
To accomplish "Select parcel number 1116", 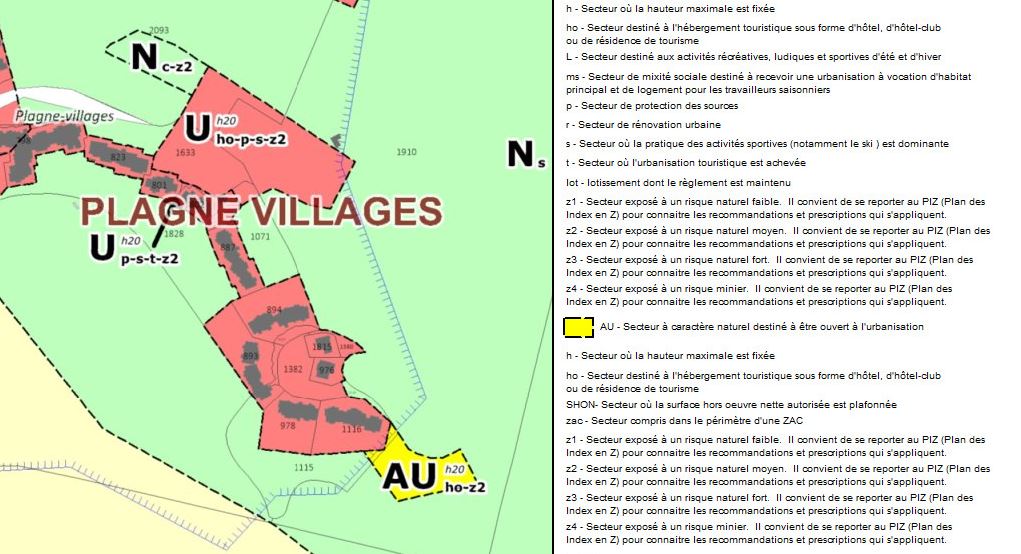I will pyautogui.click(x=350, y=429).
